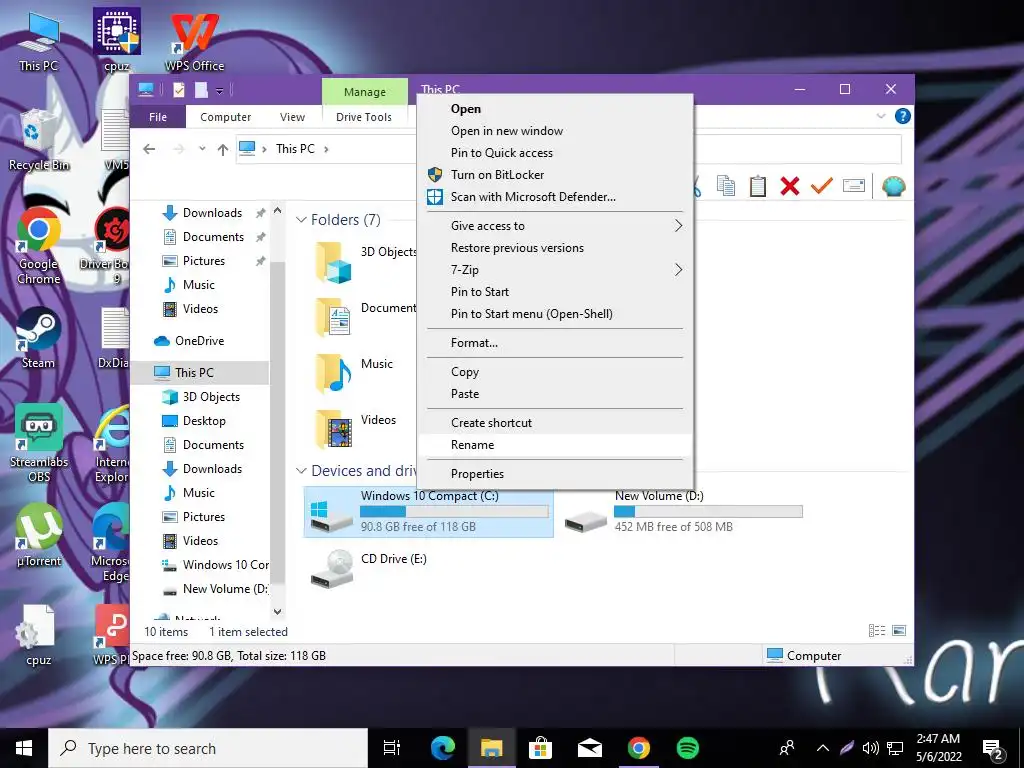Click the Properties quick access toolbar icon
The width and height of the screenshot is (1024, 768).
178,89
